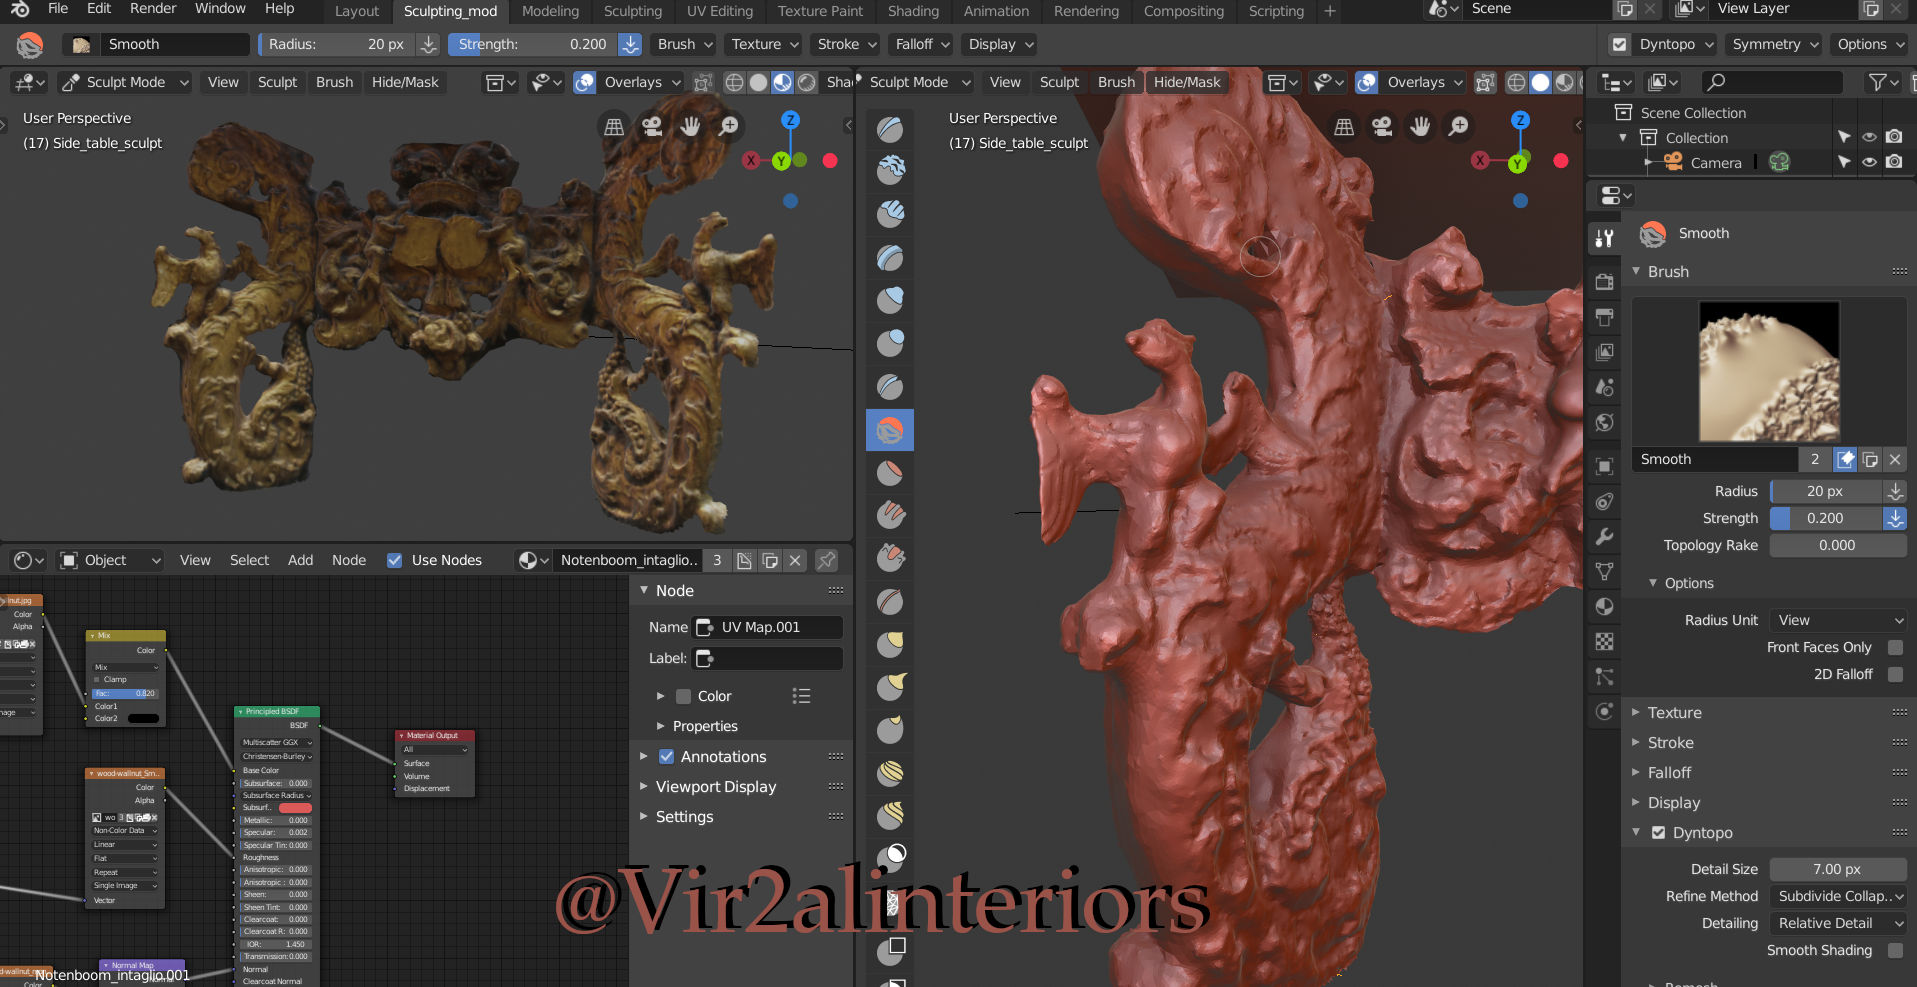Enable Front Faces Only option
The width and height of the screenshot is (1917, 987).
[x=1895, y=647]
